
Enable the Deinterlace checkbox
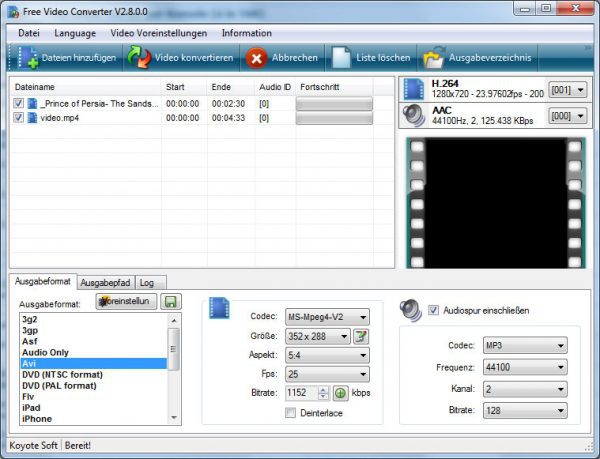coord(290,413)
